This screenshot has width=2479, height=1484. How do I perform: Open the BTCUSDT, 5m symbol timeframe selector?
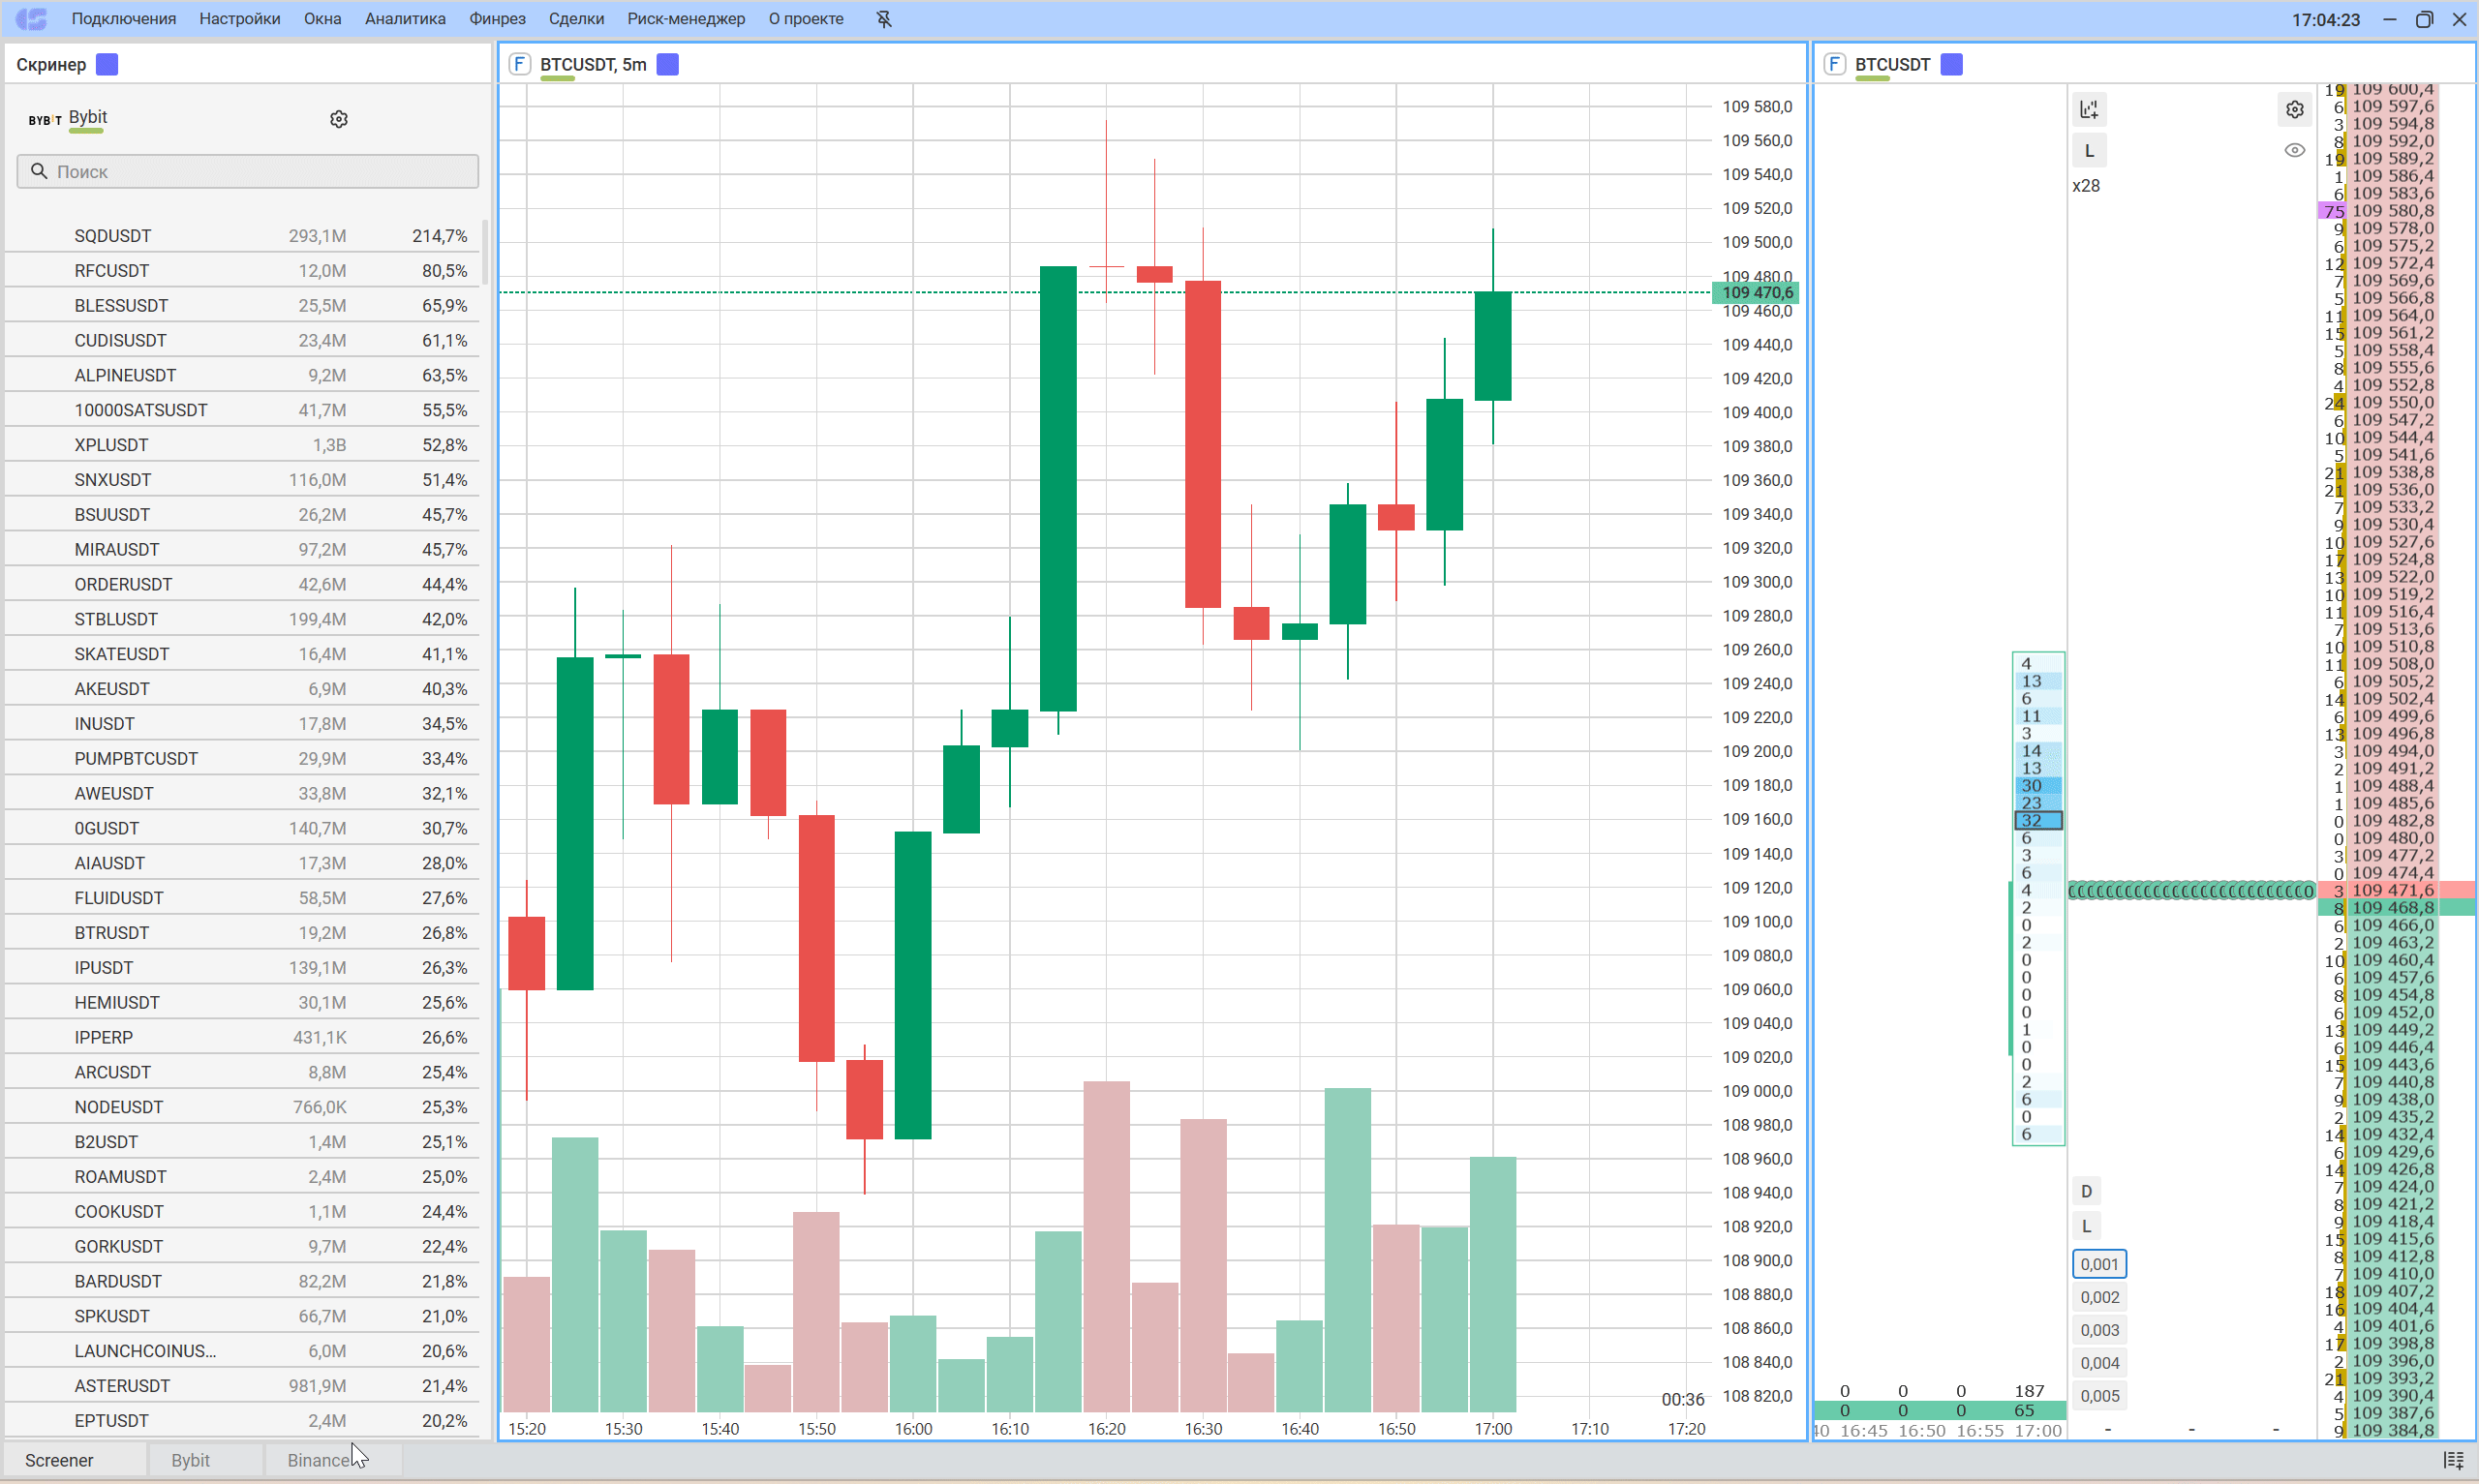[593, 65]
